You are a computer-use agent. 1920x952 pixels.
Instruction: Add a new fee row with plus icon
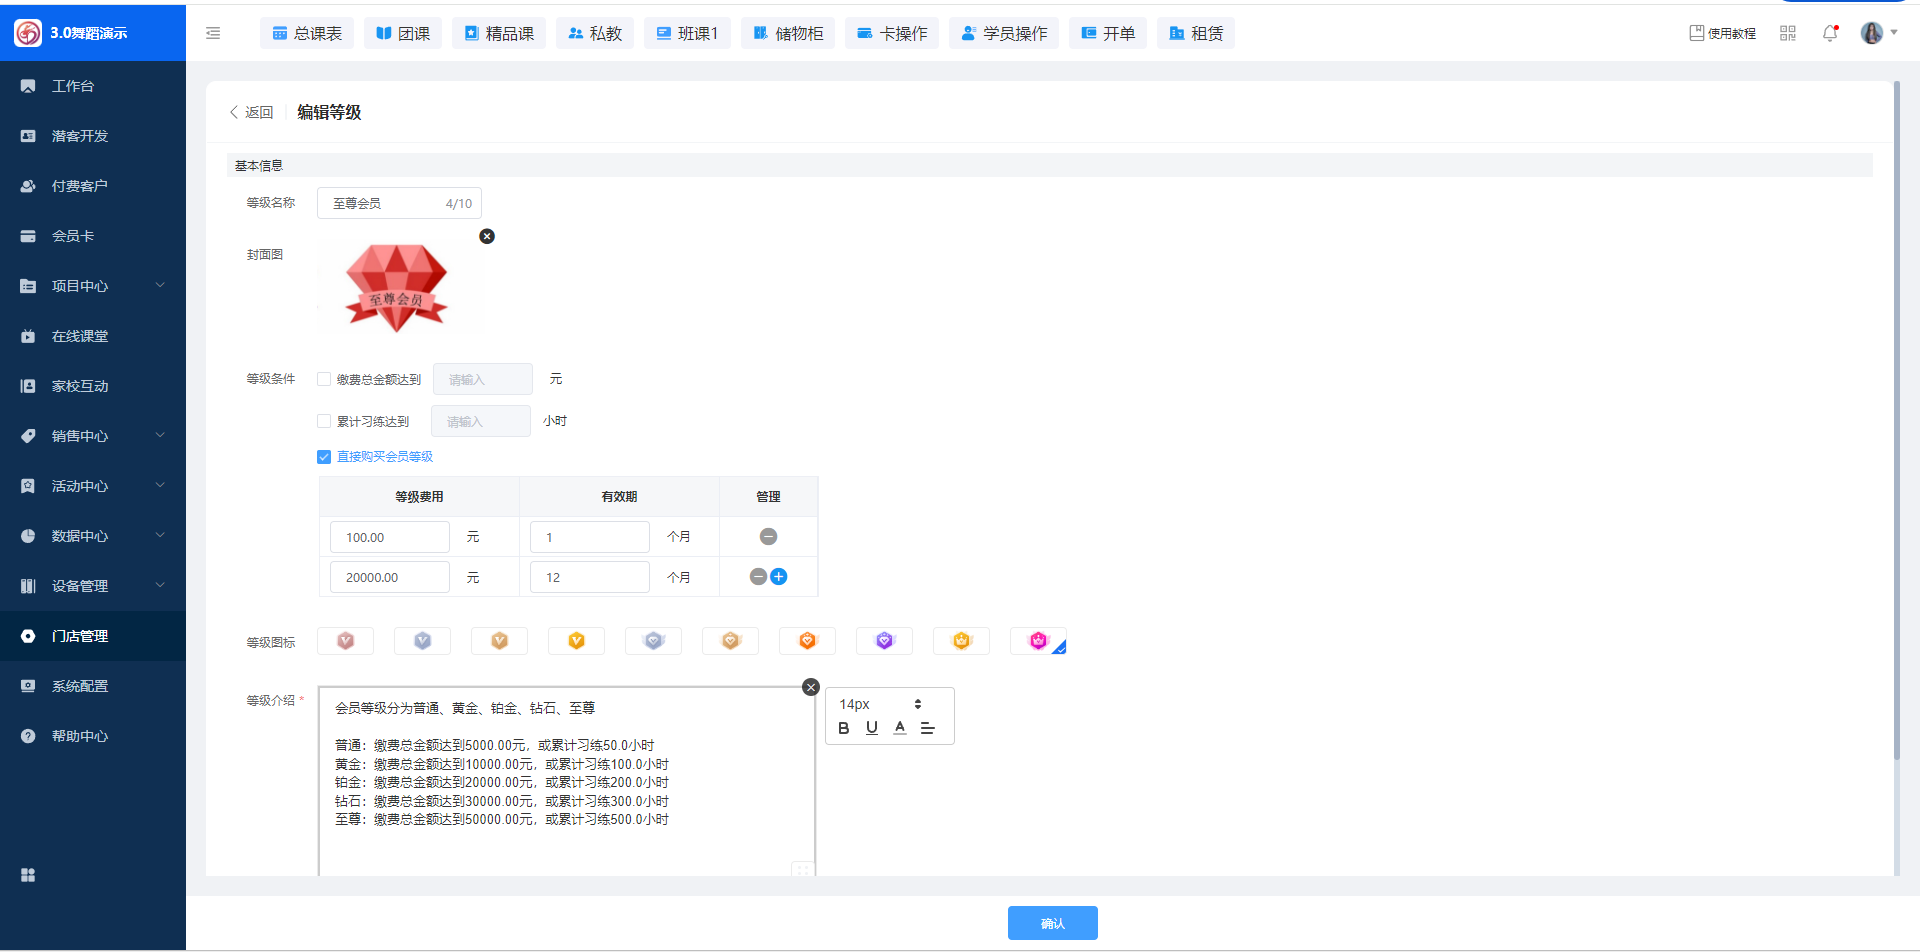[x=779, y=577]
